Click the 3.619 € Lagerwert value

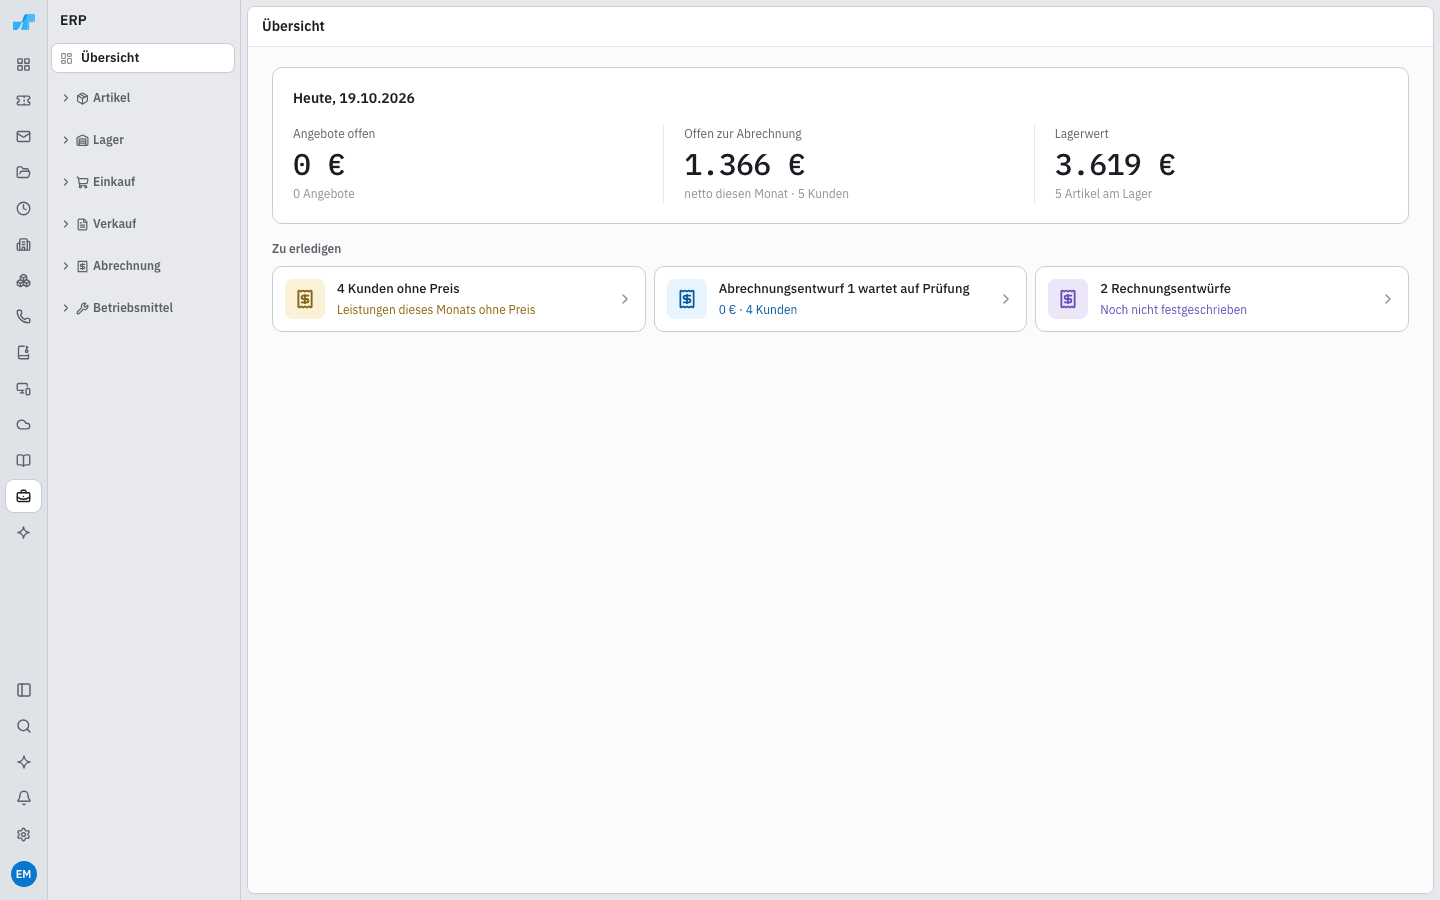pos(1115,165)
